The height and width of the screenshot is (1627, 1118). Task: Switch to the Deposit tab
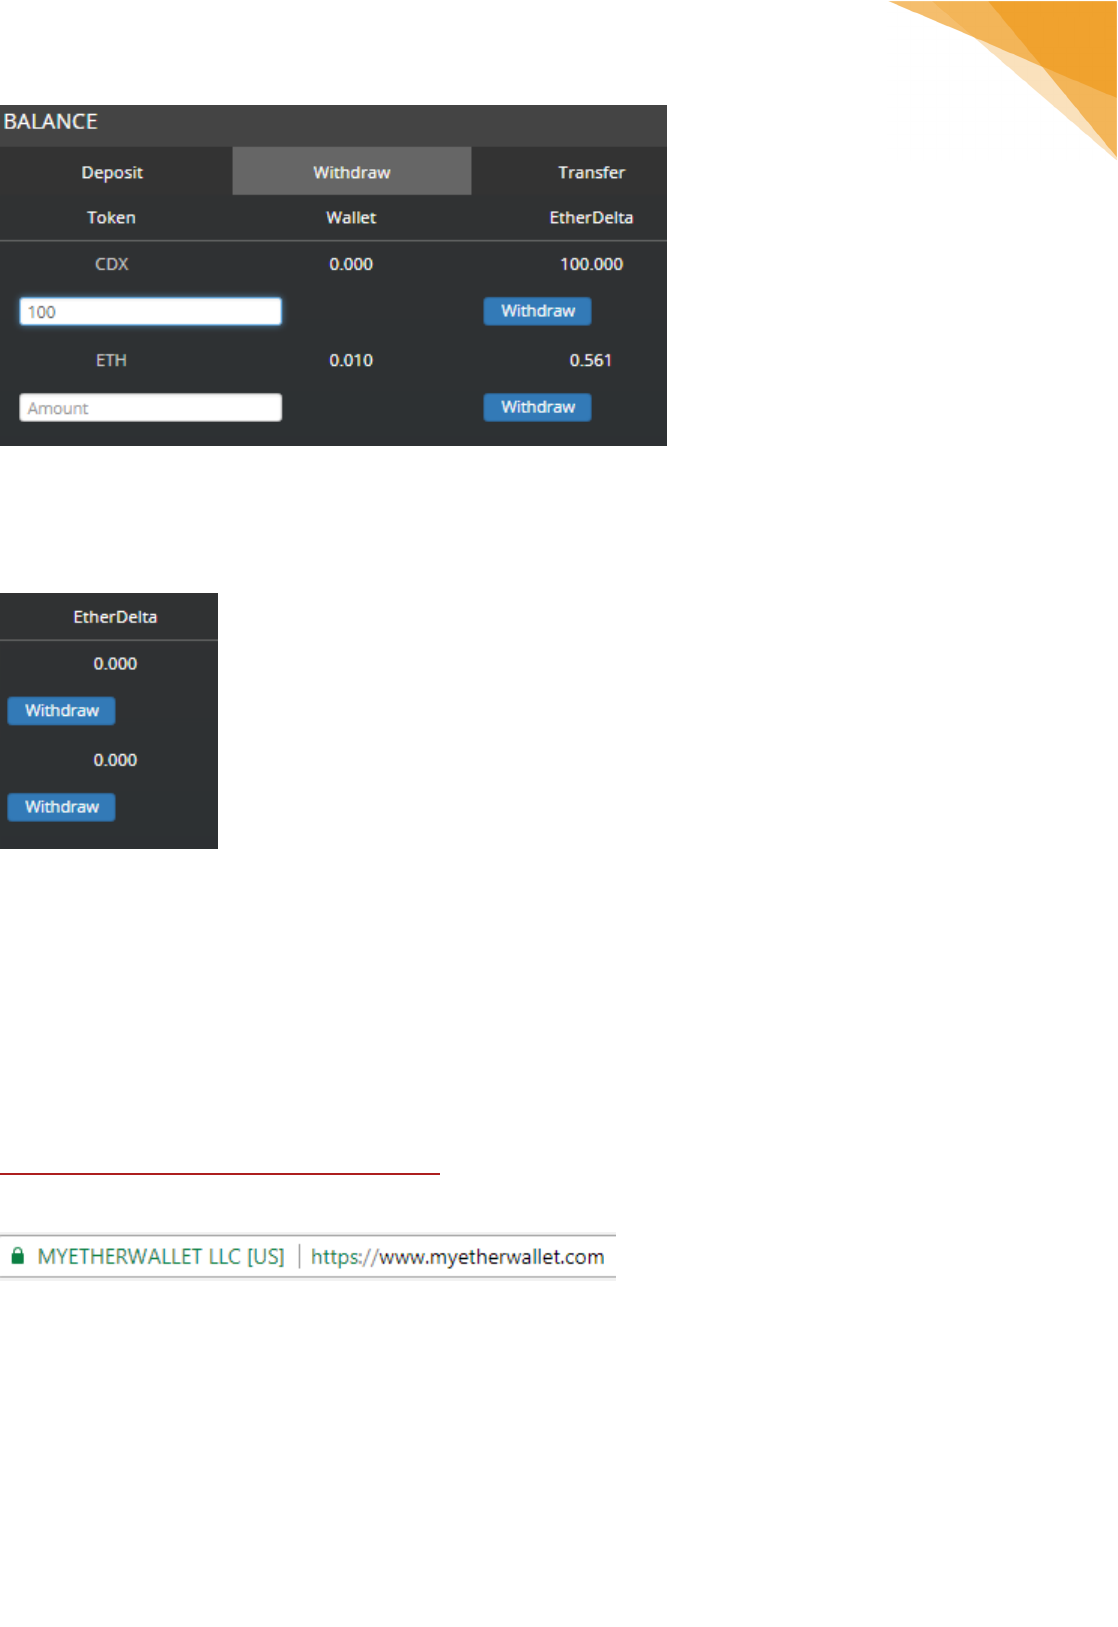[112, 172]
